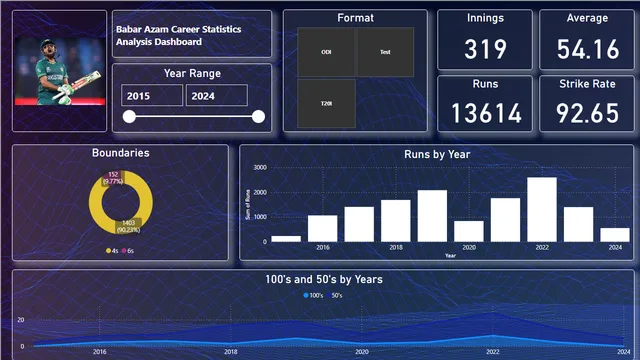The width and height of the screenshot is (640, 360).
Task: Click the 2023 bar in Runs by Year
Action: click(x=578, y=224)
